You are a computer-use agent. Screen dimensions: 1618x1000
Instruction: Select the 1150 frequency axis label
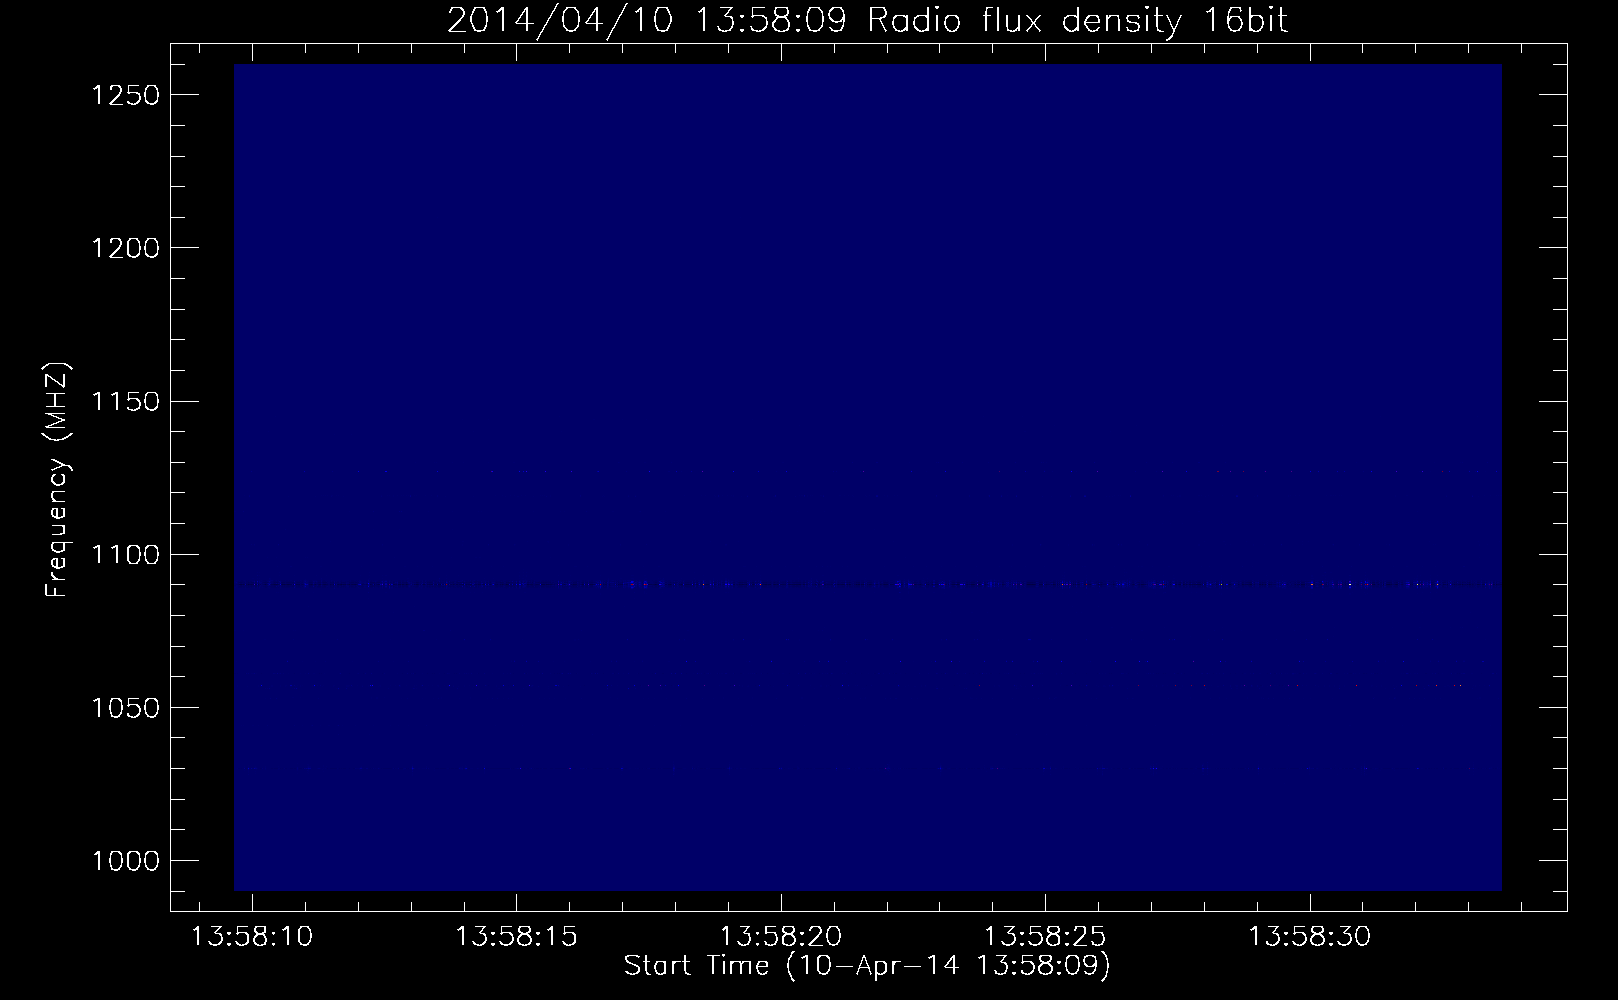[125, 401]
